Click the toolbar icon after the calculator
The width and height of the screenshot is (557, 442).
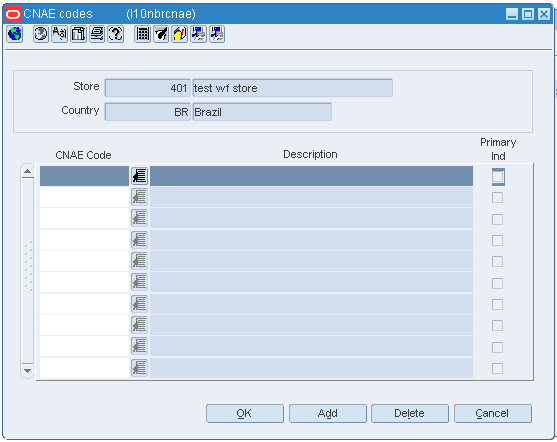tap(161, 34)
